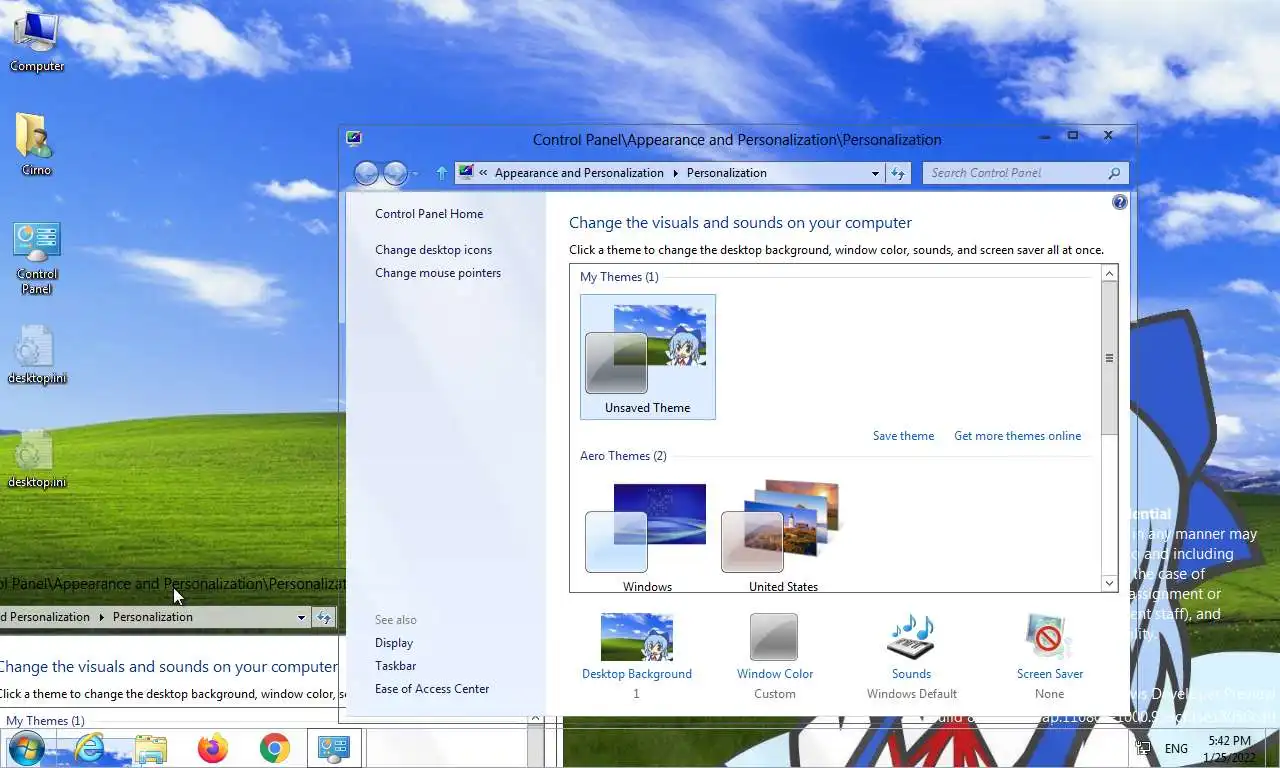Click the Back navigation arrow in Personalization
Image resolution: width=1280 pixels, height=768 pixels.
pos(366,173)
